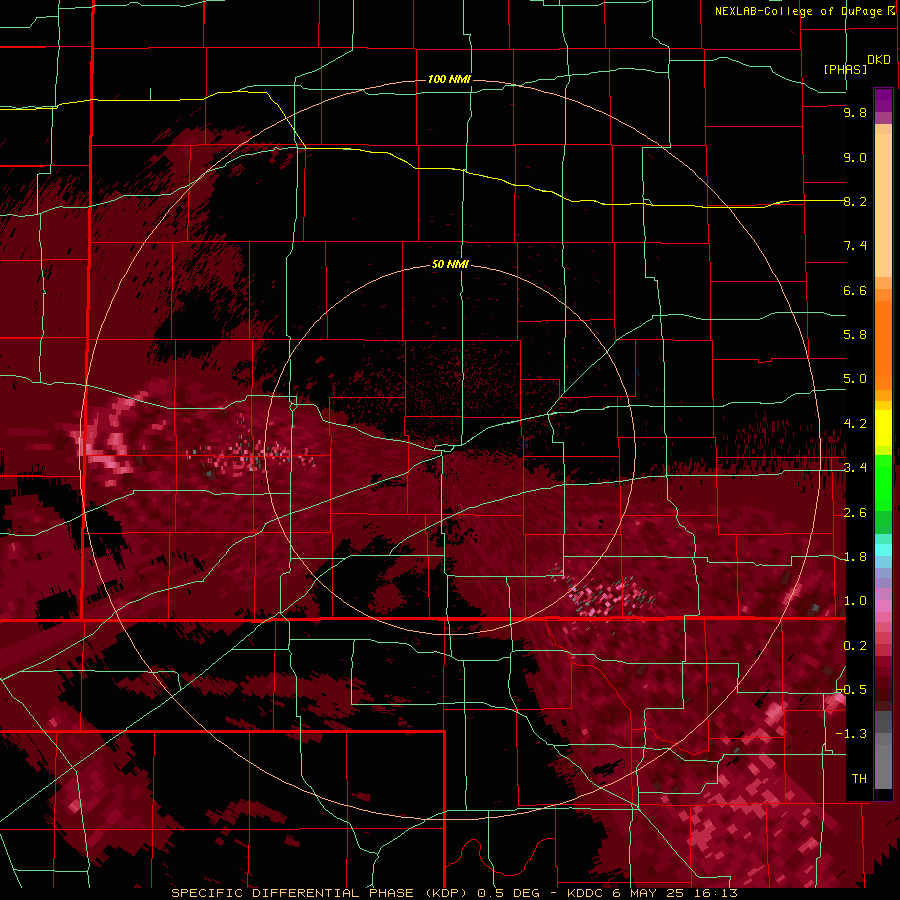The image size is (900, 900).
Task: Click the yellow band of the color bar
Action: [883, 428]
